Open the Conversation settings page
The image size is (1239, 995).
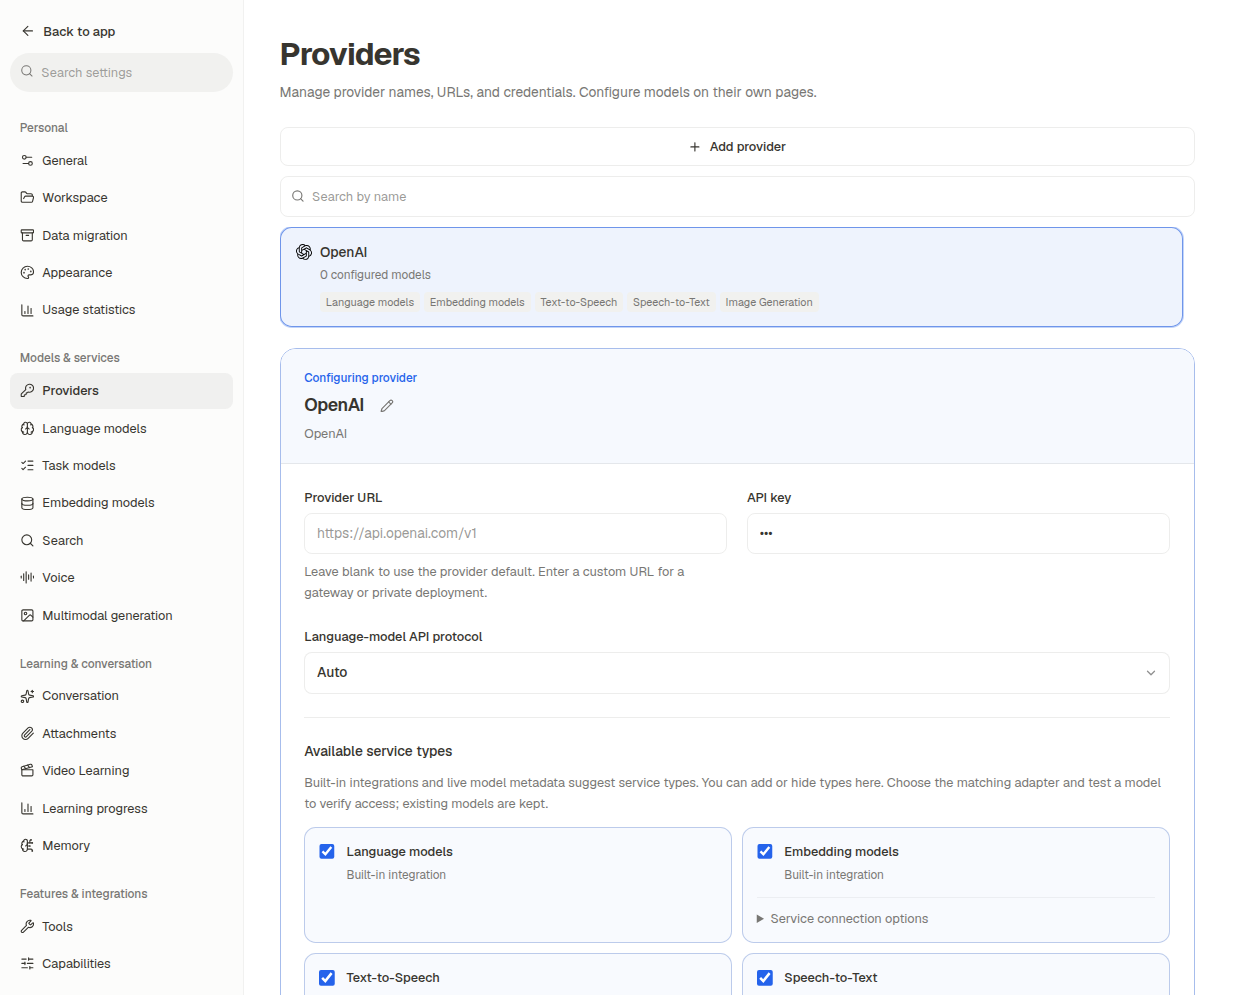tap(121, 696)
